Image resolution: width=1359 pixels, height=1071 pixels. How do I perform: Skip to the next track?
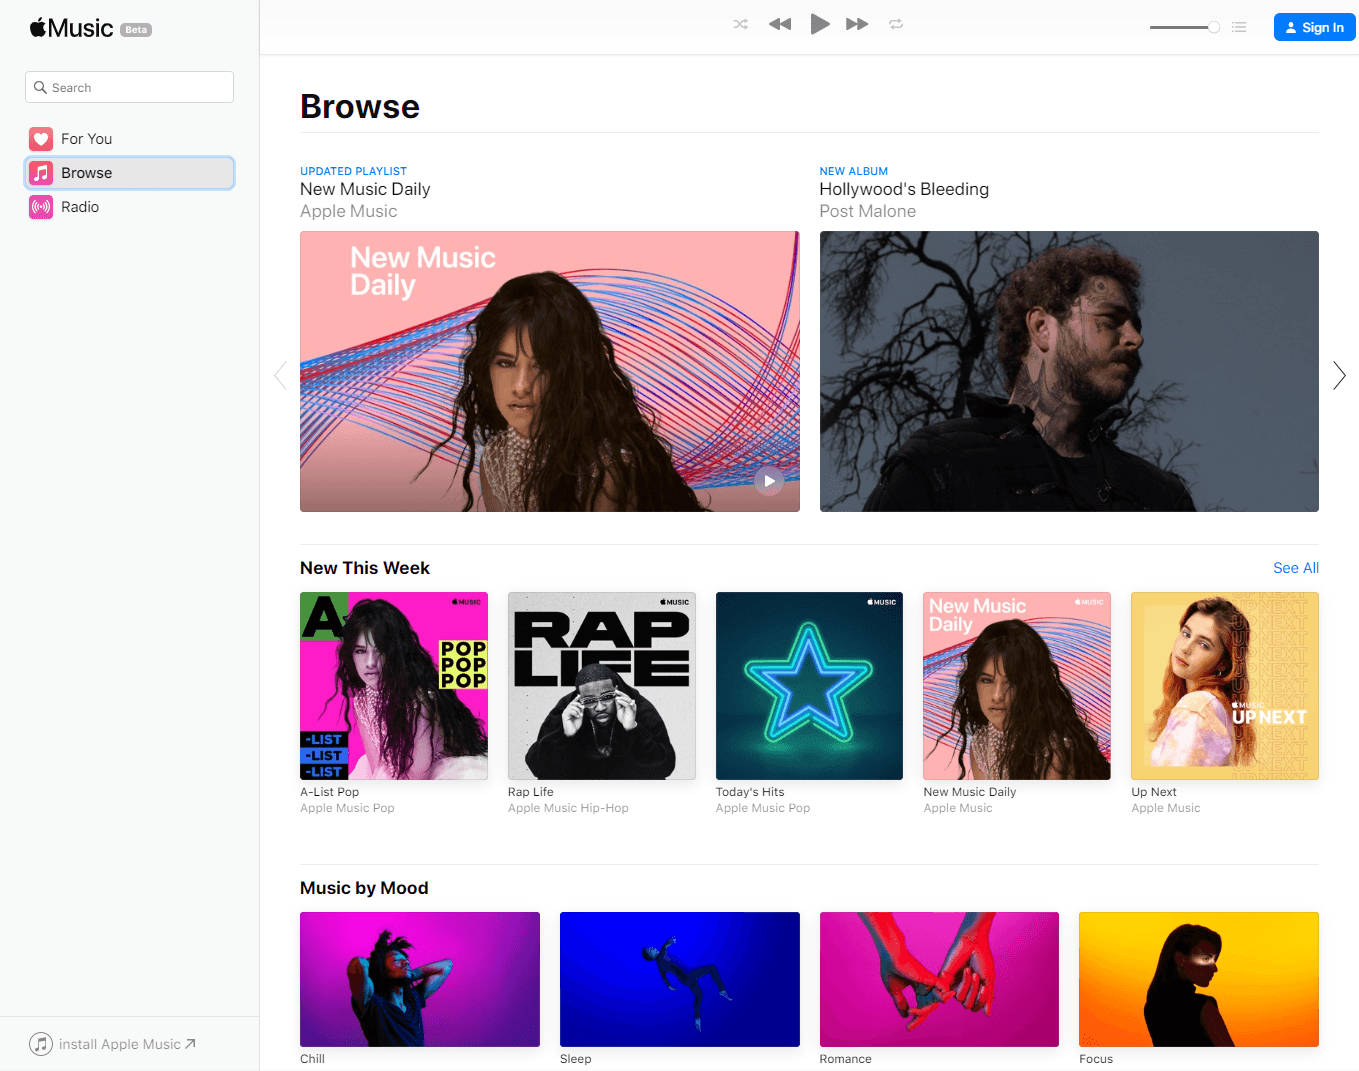[857, 24]
